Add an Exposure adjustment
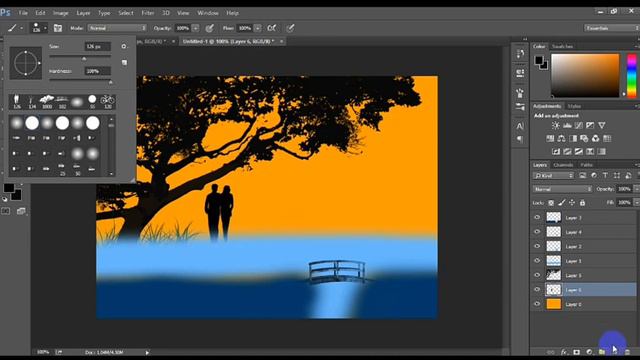Image resolution: width=640 pixels, height=360 pixels. tap(590, 126)
